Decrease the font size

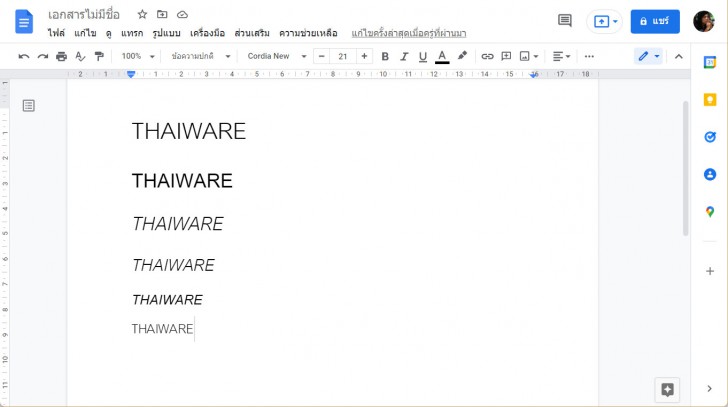321,56
